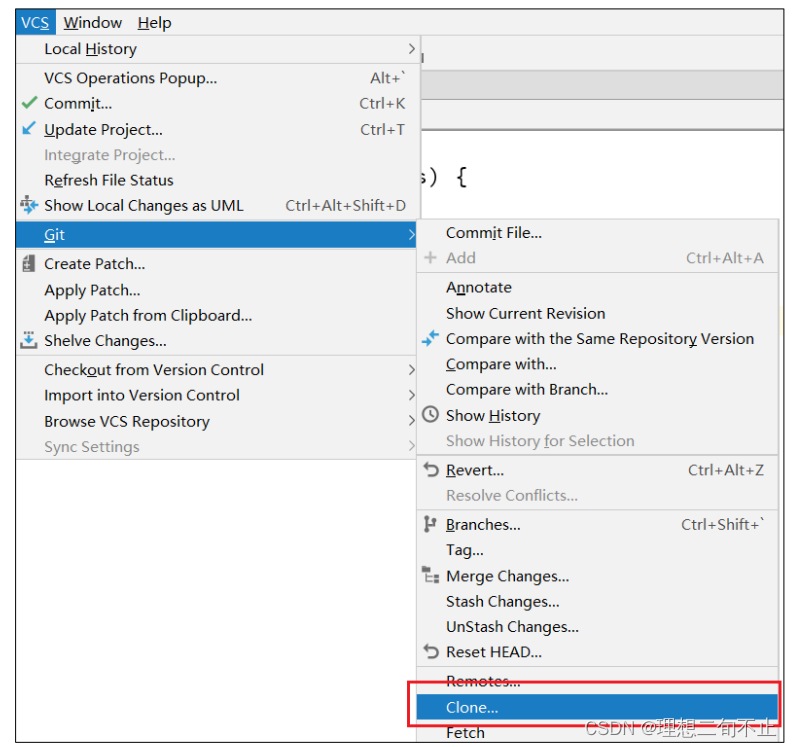
Task: Choose Create Patch... entry
Action: point(216,264)
